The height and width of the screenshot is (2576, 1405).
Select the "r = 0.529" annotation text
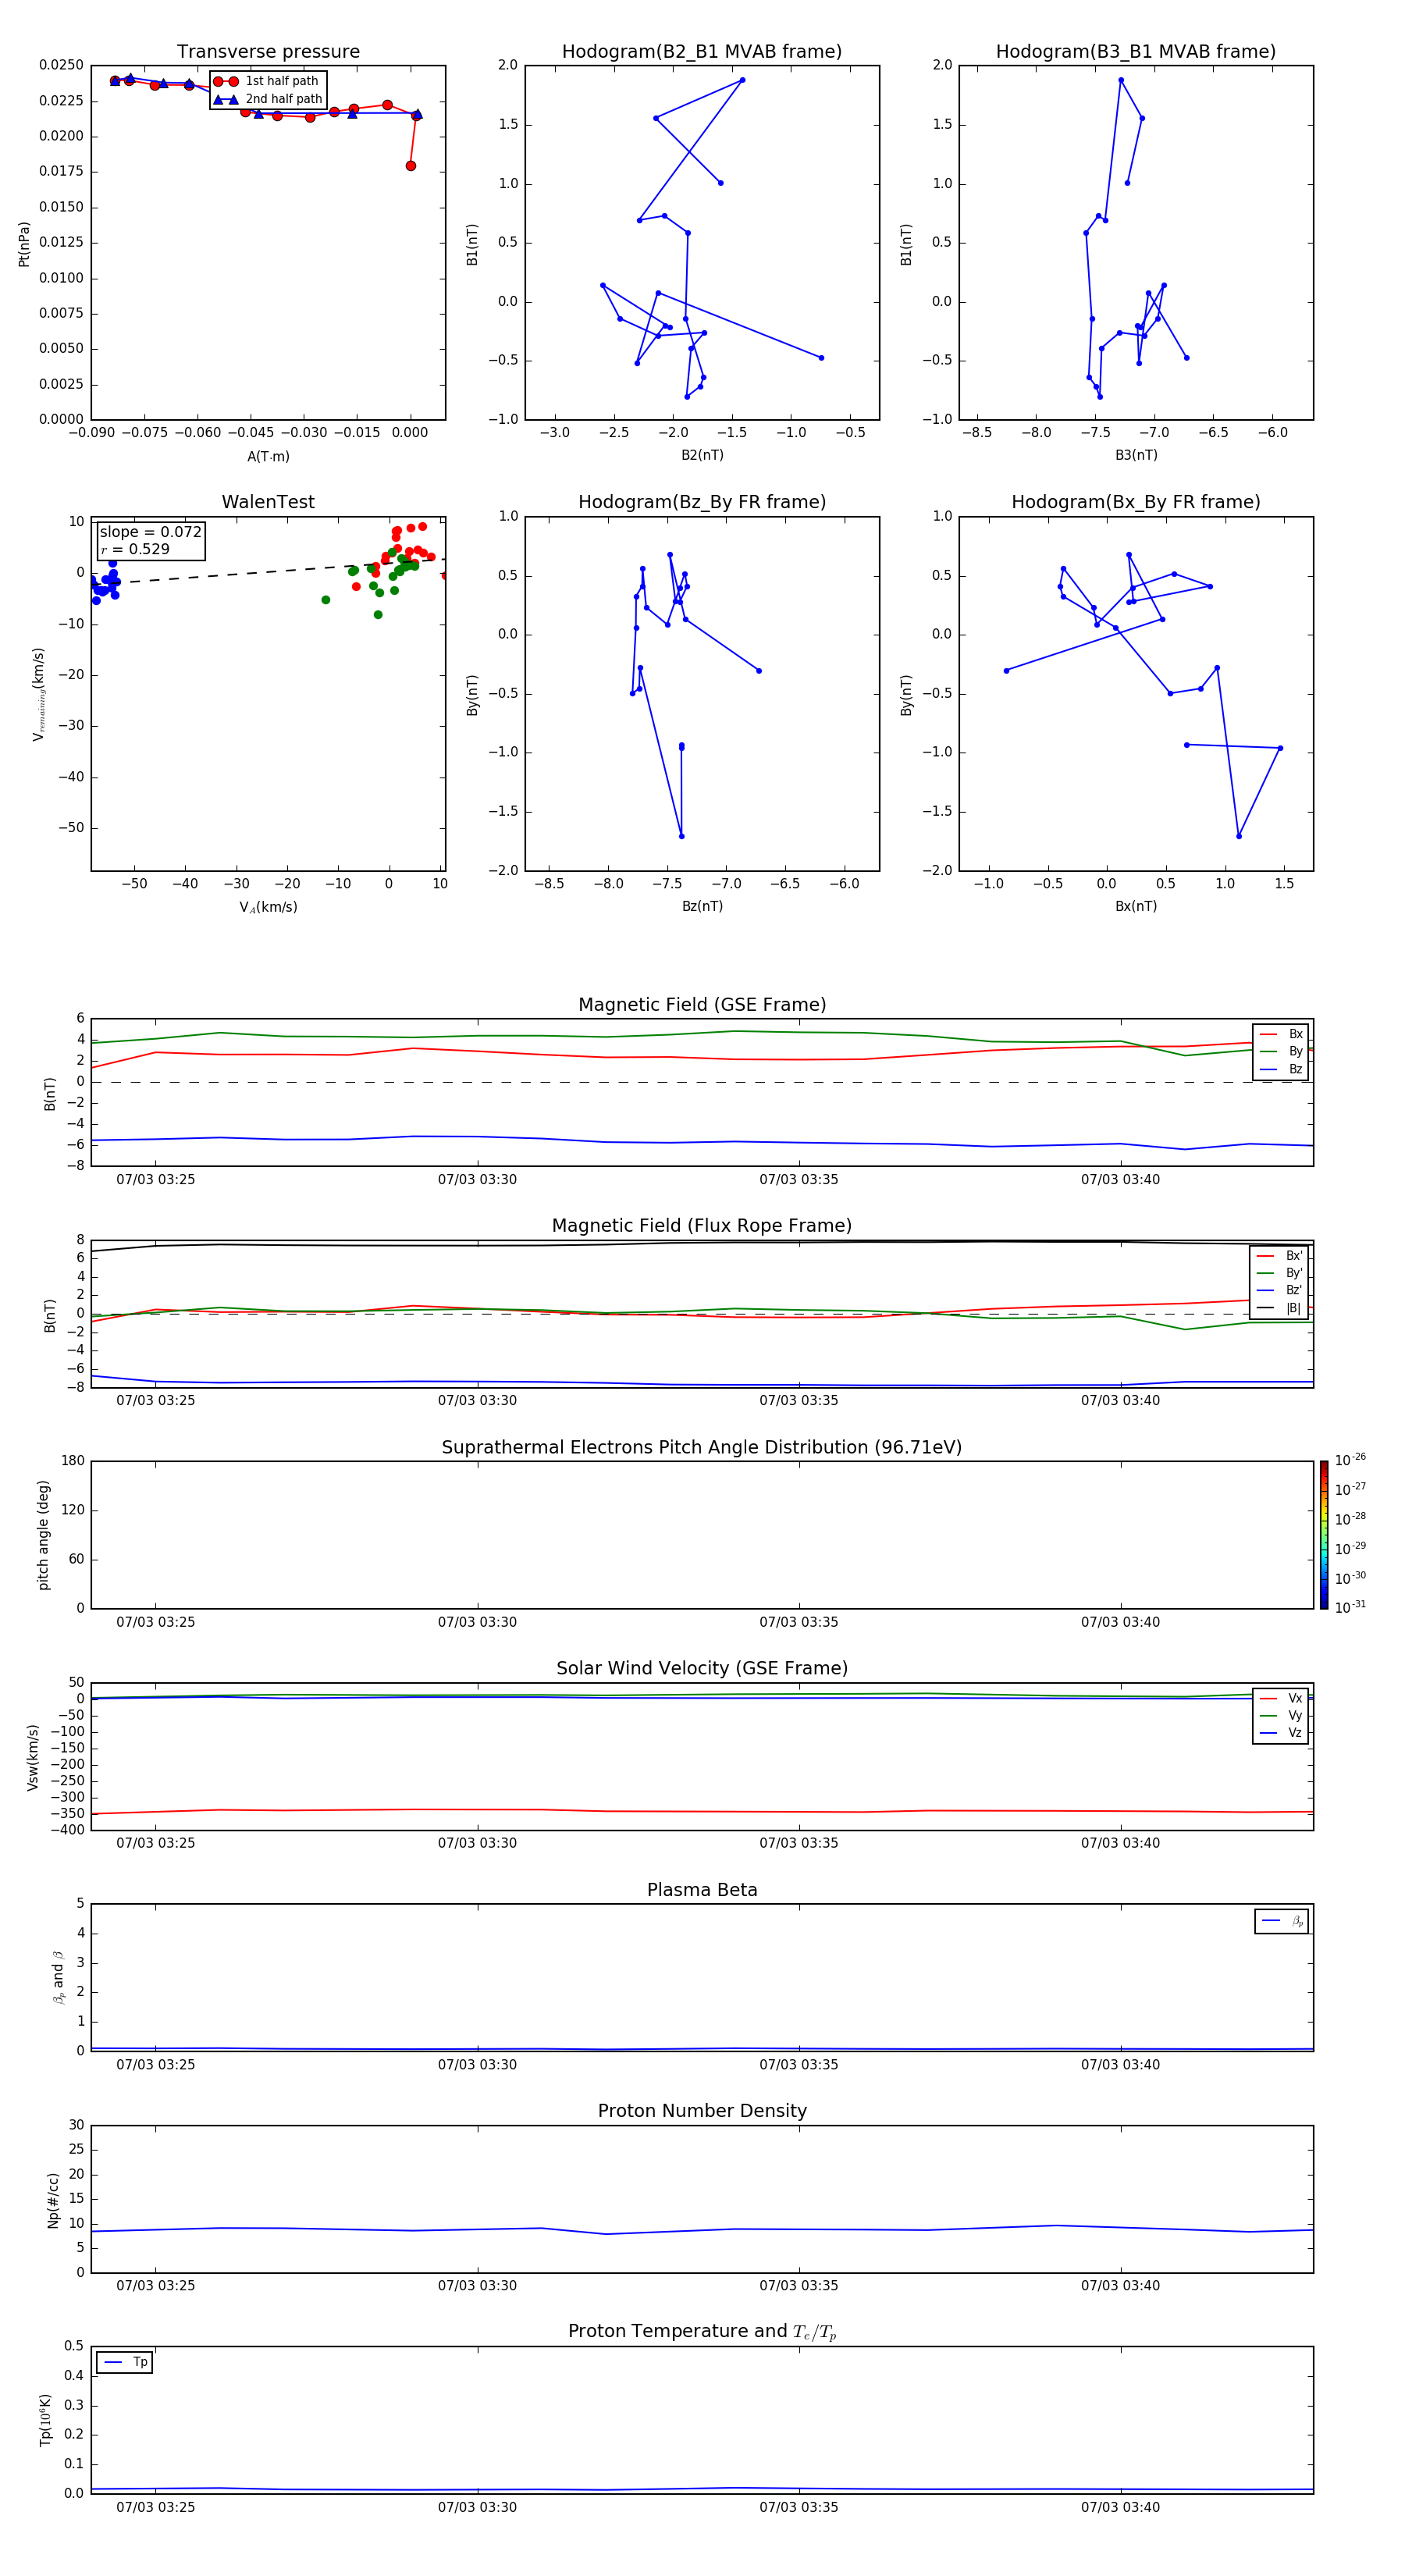135,549
